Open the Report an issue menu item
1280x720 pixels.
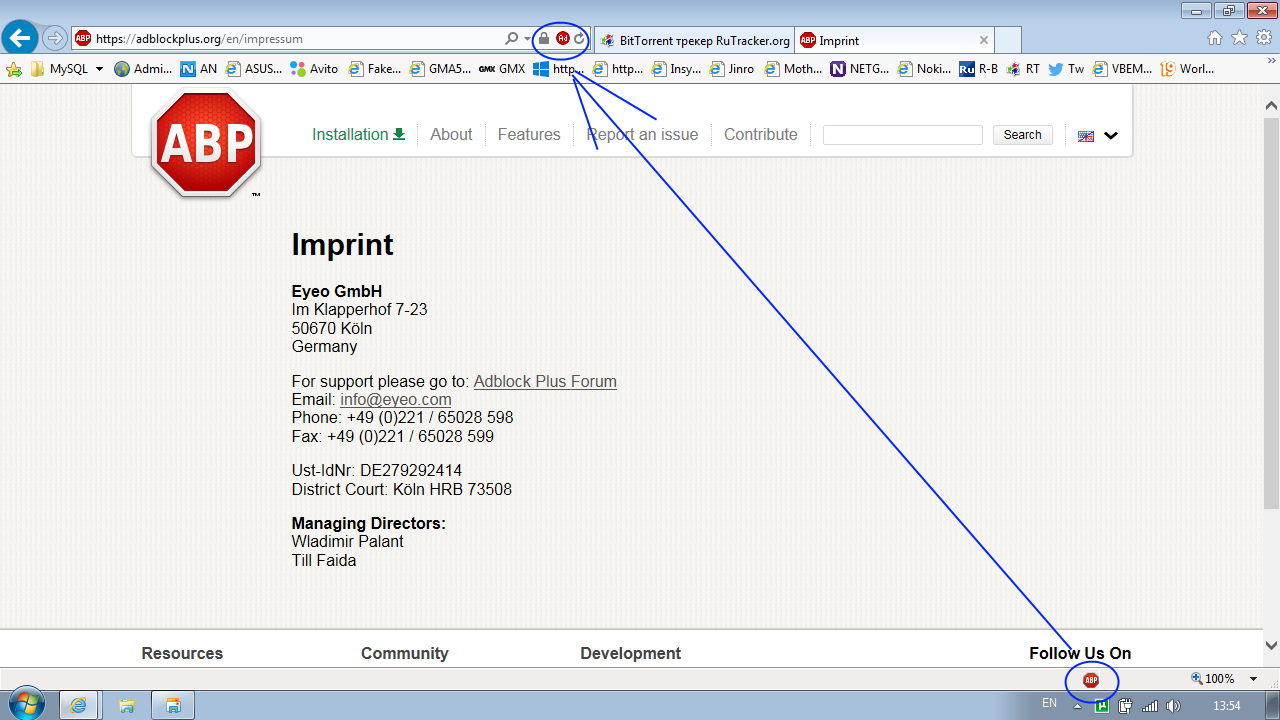point(642,134)
